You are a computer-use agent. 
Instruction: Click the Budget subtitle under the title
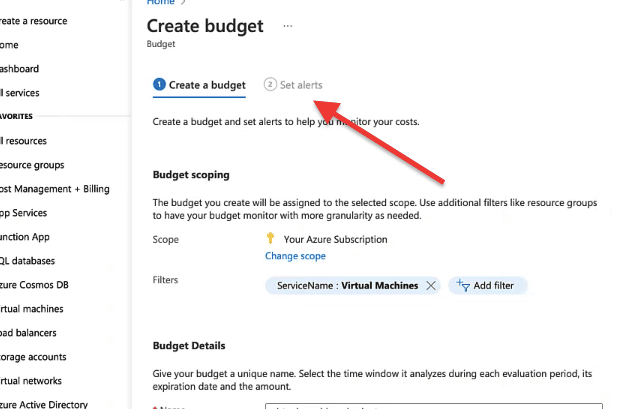point(161,44)
